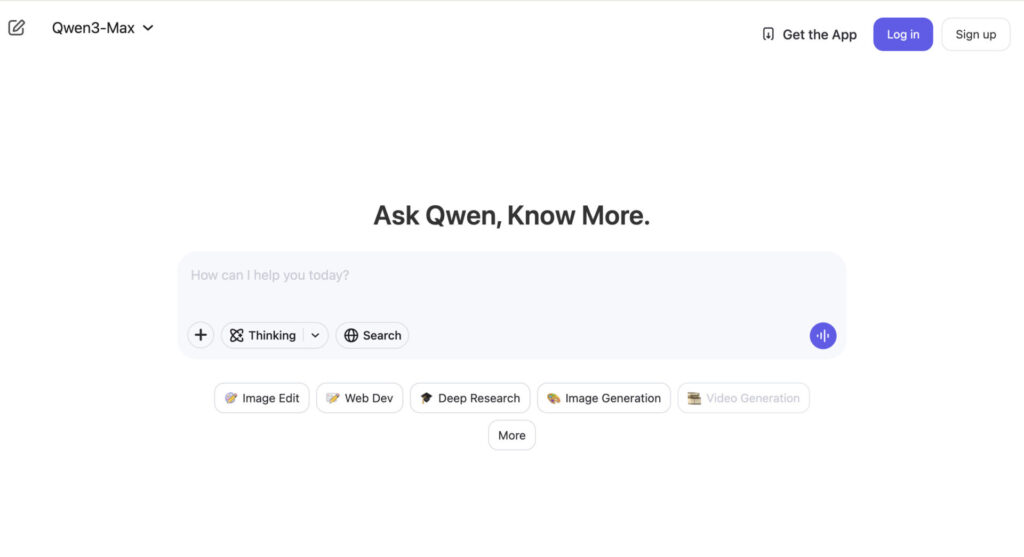The width and height of the screenshot is (1024, 557).
Task: Click the new chat pencil icon
Action: [x=16, y=28]
